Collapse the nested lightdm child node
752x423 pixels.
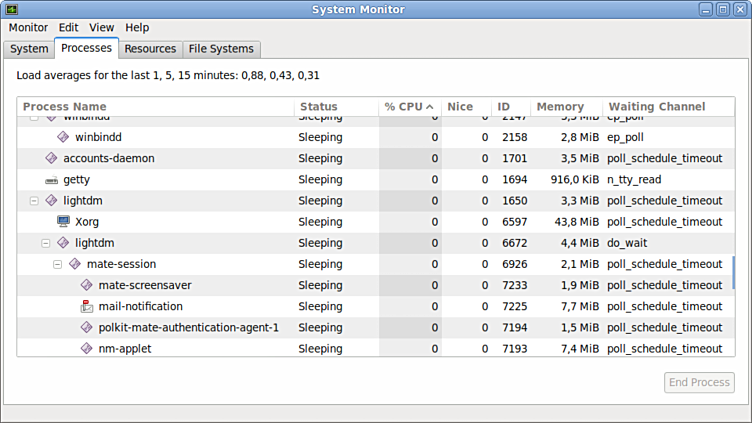click(46, 243)
